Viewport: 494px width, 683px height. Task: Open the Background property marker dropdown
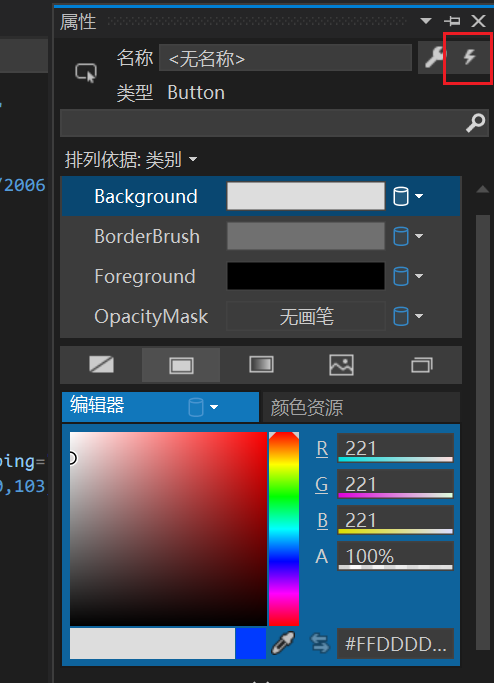click(x=408, y=196)
